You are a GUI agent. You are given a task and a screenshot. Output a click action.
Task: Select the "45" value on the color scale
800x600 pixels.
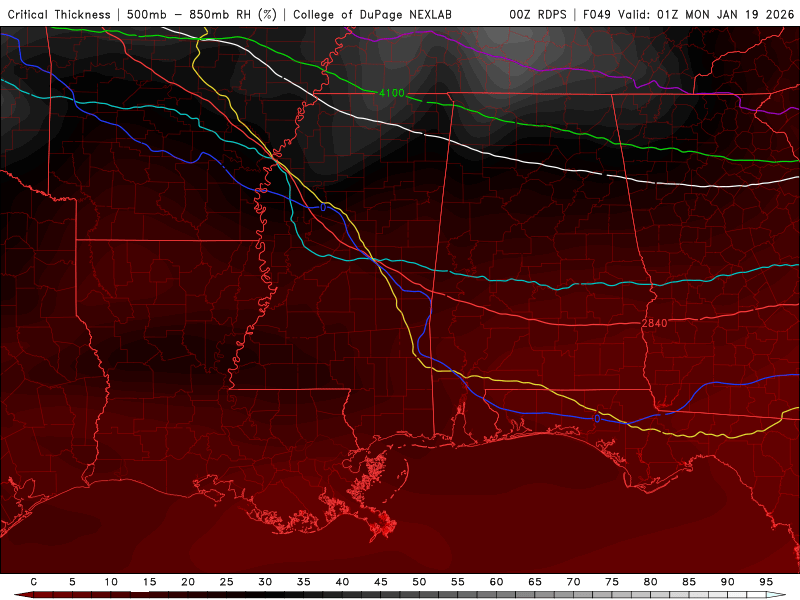pyautogui.click(x=381, y=582)
